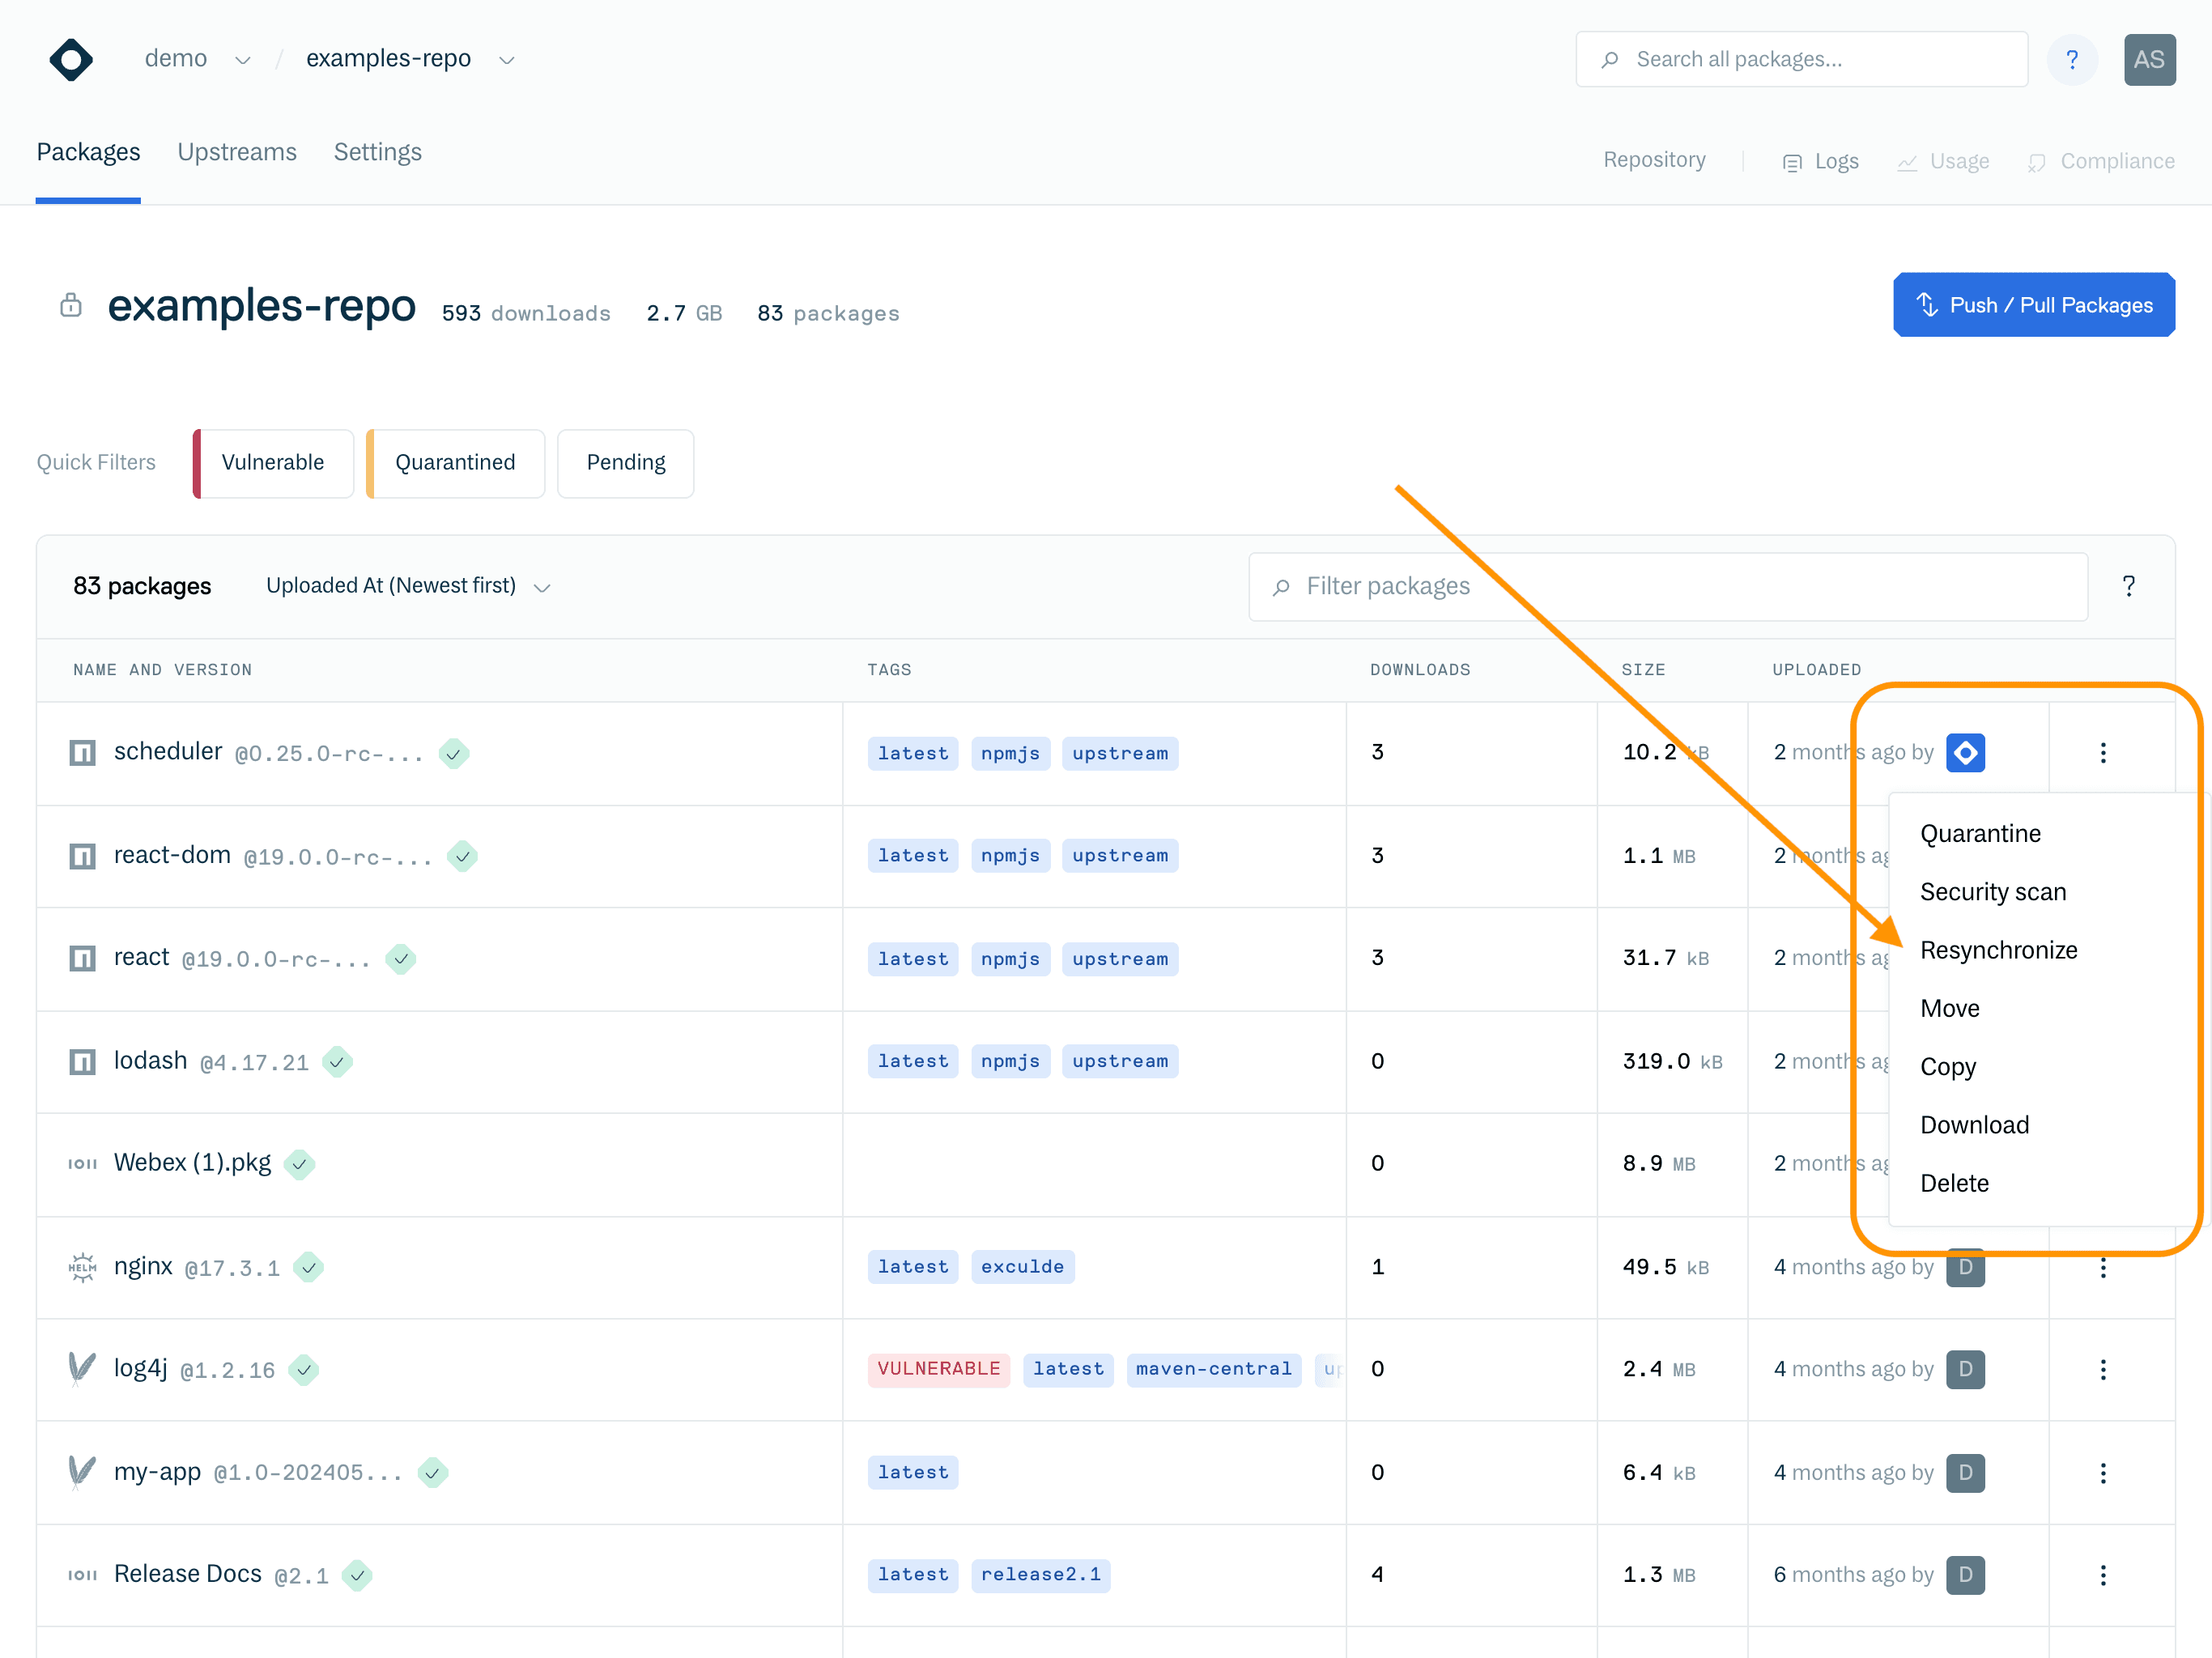Expand the examples-repo repository dropdown
This screenshot has width=2212, height=1658.
click(x=507, y=60)
